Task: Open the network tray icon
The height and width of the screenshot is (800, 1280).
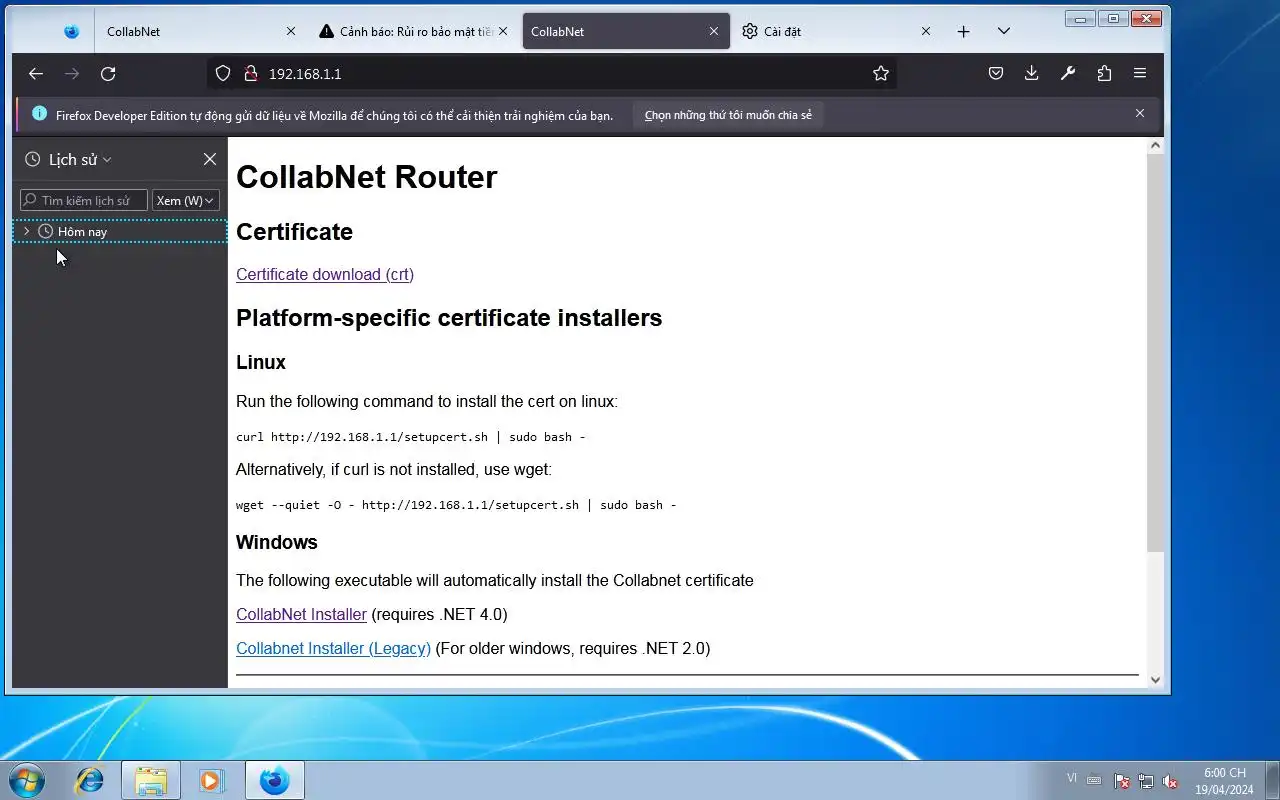Action: click(1146, 781)
